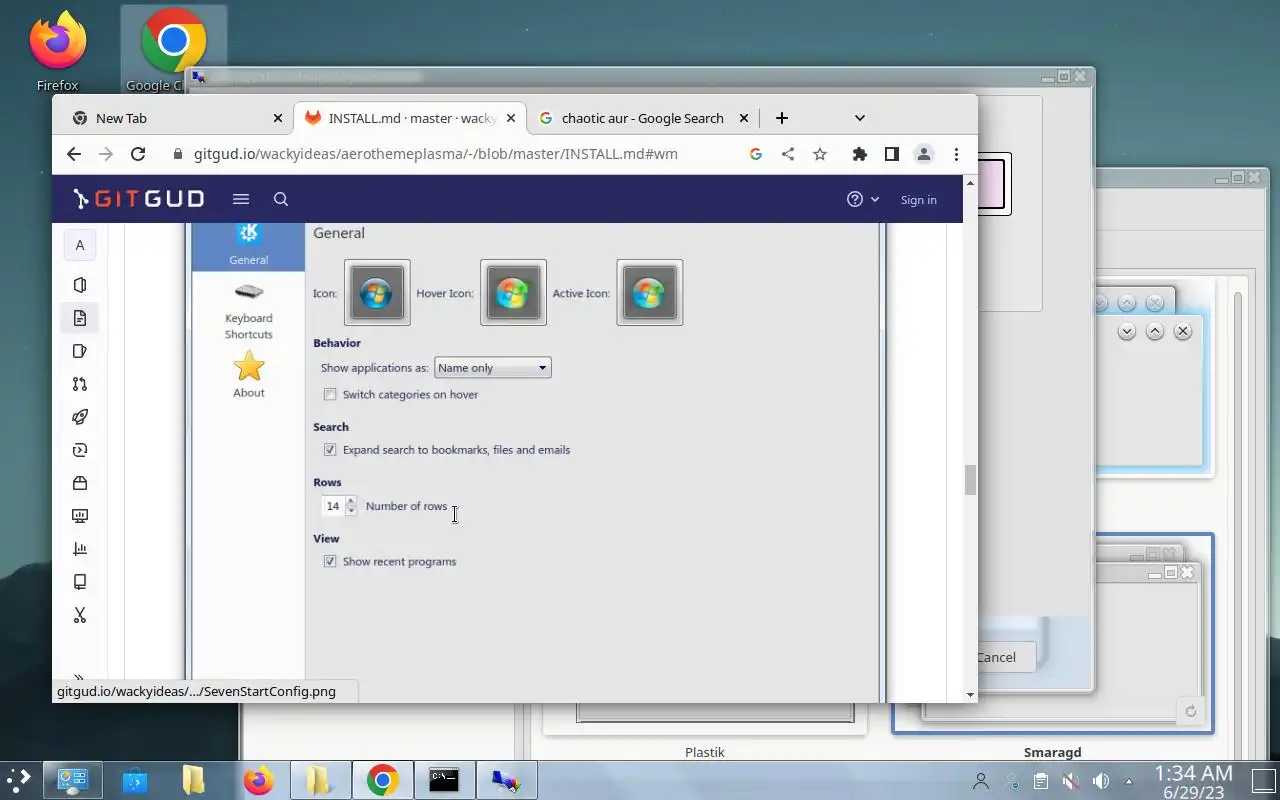Launch Firefox from the desktop shortcut

57,52
